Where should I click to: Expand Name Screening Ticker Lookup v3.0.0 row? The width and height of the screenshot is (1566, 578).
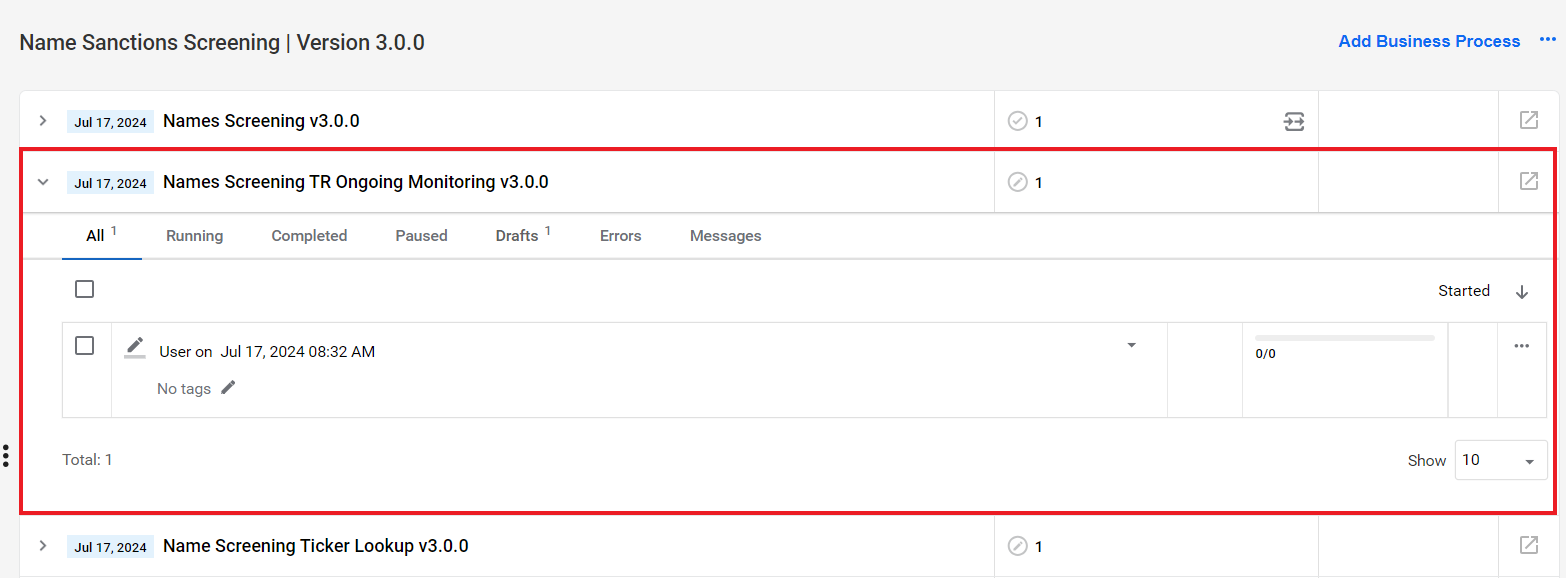(x=43, y=545)
